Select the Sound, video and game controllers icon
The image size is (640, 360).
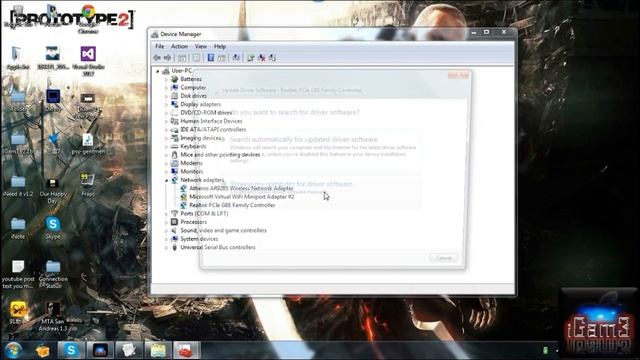(174, 231)
